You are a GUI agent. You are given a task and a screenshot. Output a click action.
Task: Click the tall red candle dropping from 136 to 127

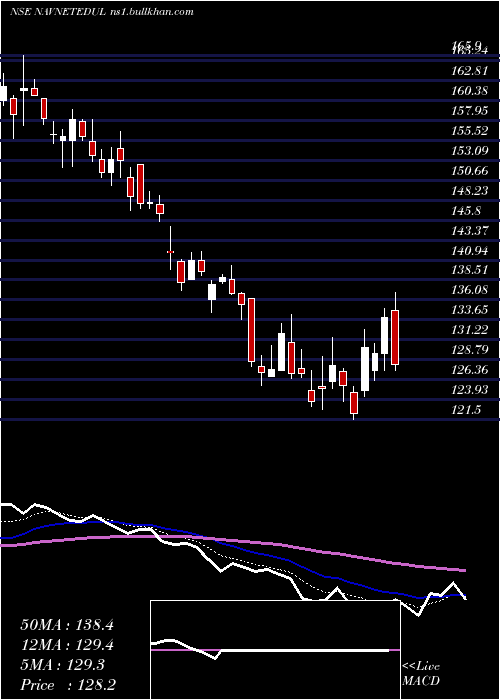(251, 330)
